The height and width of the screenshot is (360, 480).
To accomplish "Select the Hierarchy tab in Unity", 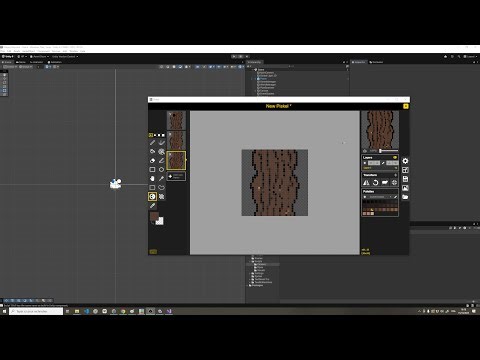I will tap(254, 62).
